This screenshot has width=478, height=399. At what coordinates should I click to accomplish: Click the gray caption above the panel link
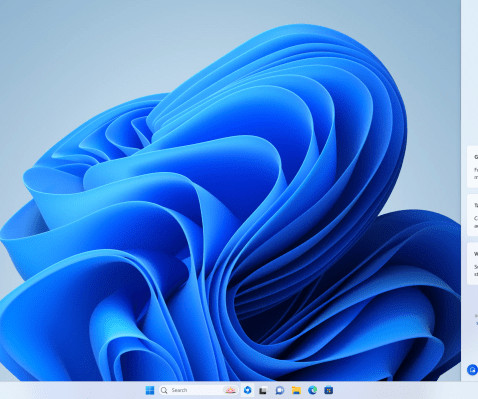tap(476, 315)
